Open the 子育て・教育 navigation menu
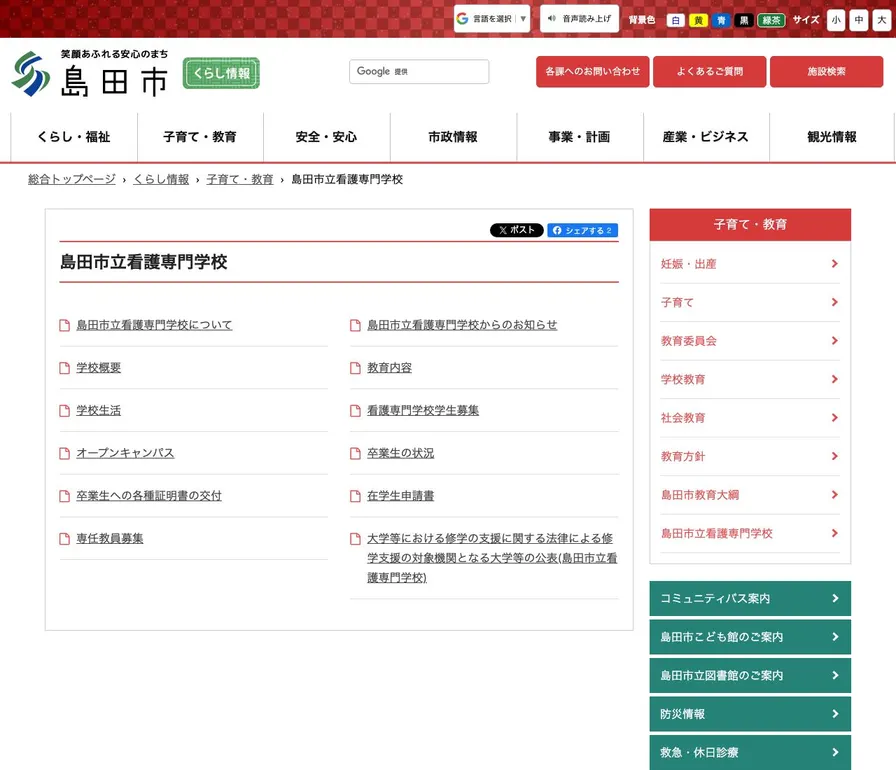 [200, 137]
